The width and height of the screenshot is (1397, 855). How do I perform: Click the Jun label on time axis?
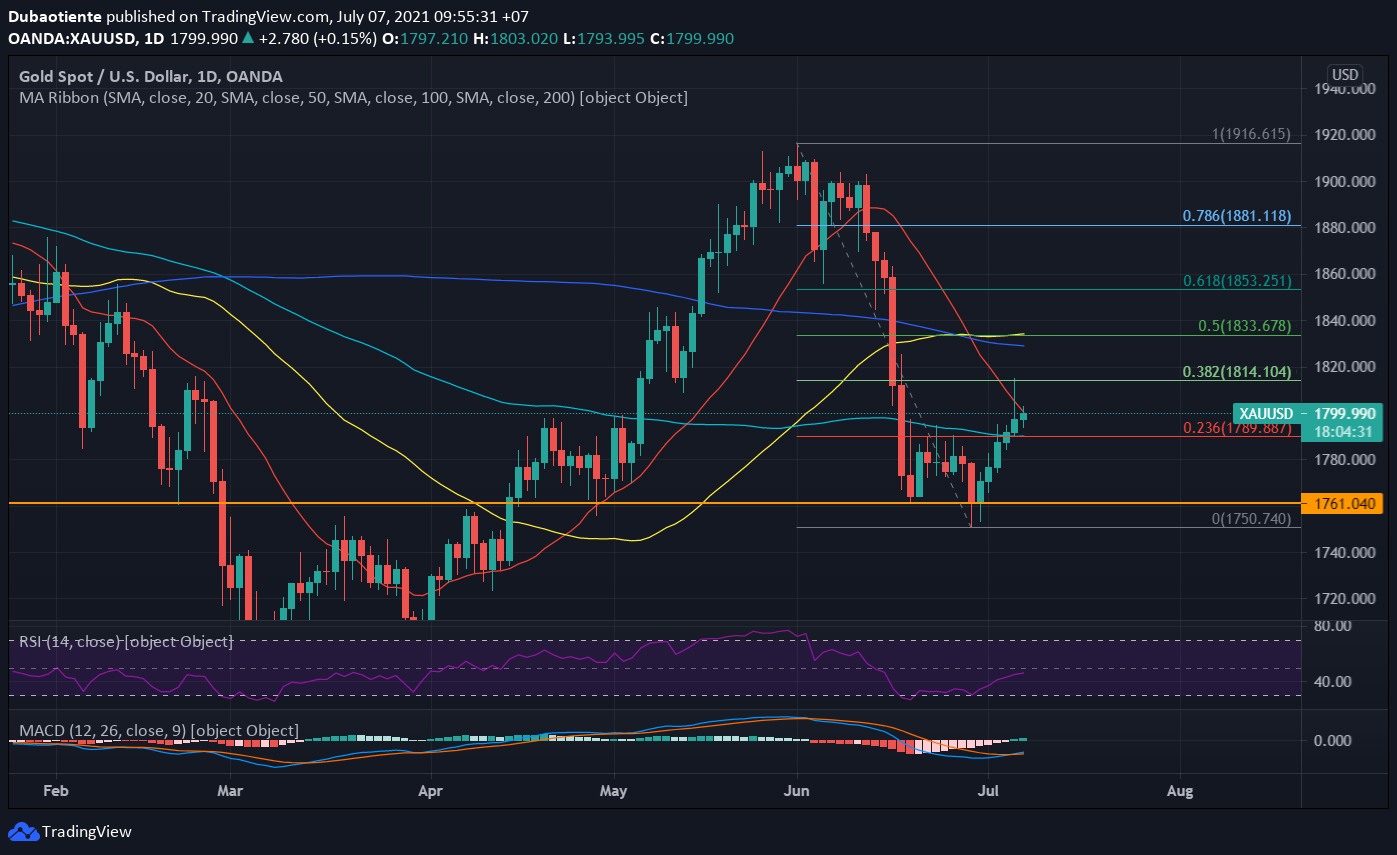pyautogui.click(x=797, y=792)
